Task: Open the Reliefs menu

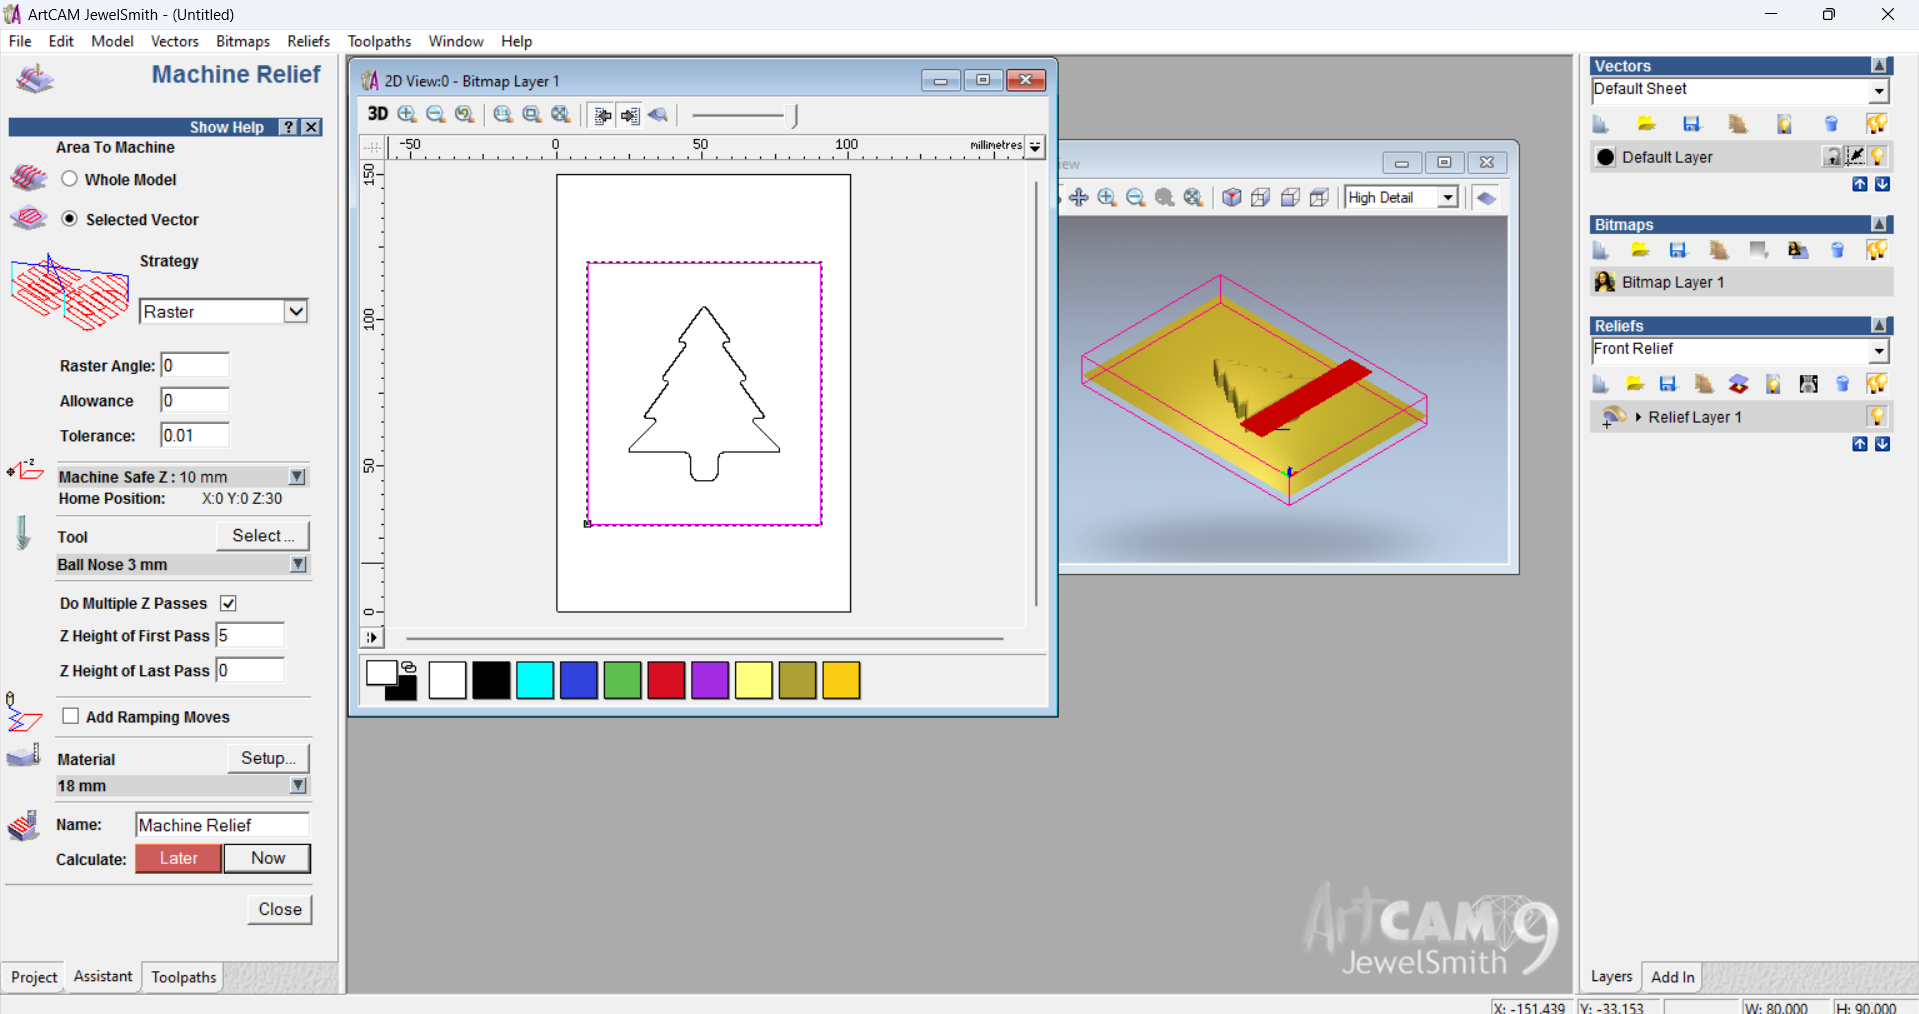Action: [308, 41]
